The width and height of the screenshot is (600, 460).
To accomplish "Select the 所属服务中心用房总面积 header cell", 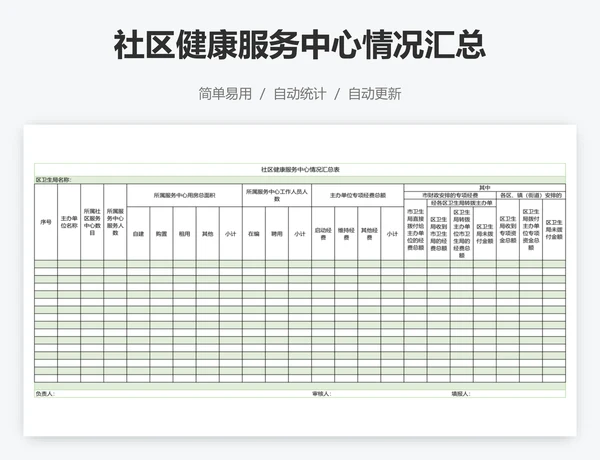I will (184, 195).
